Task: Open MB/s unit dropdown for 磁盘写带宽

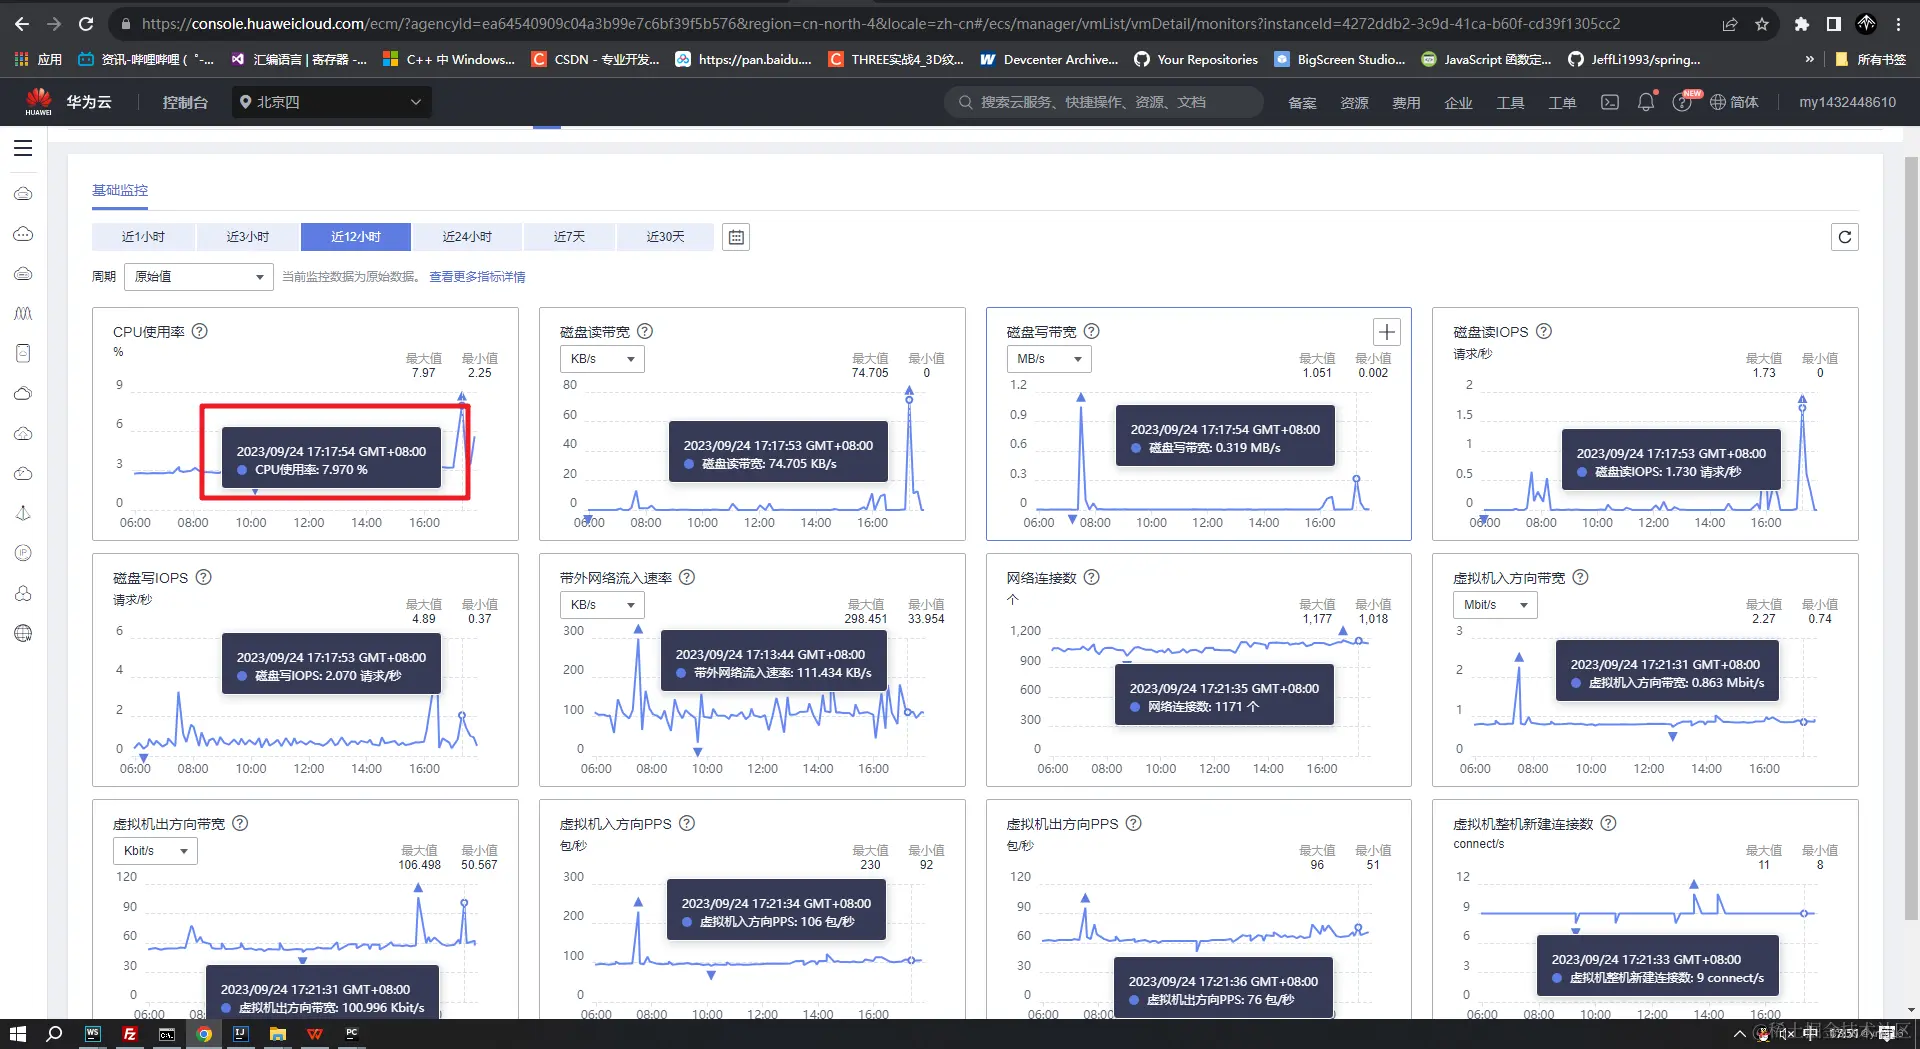Action: (x=1048, y=359)
